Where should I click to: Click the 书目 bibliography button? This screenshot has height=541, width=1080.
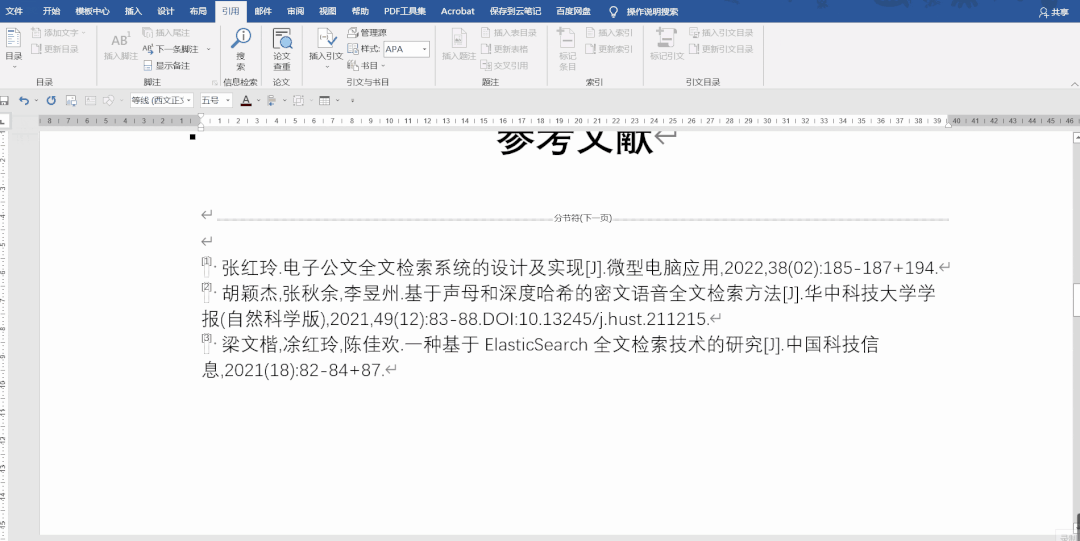(364, 65)
